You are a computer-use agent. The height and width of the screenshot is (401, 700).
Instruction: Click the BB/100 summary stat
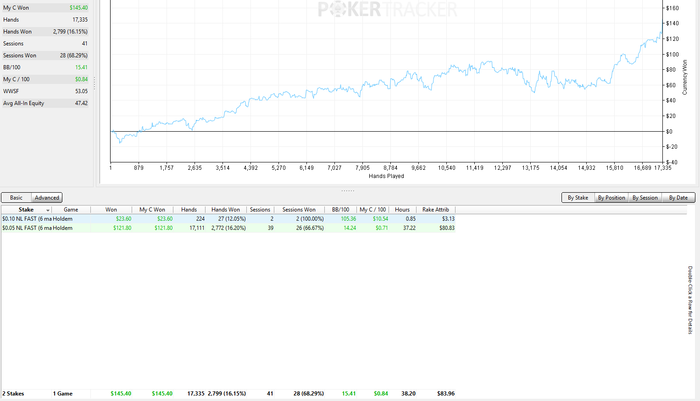(45, 67)
